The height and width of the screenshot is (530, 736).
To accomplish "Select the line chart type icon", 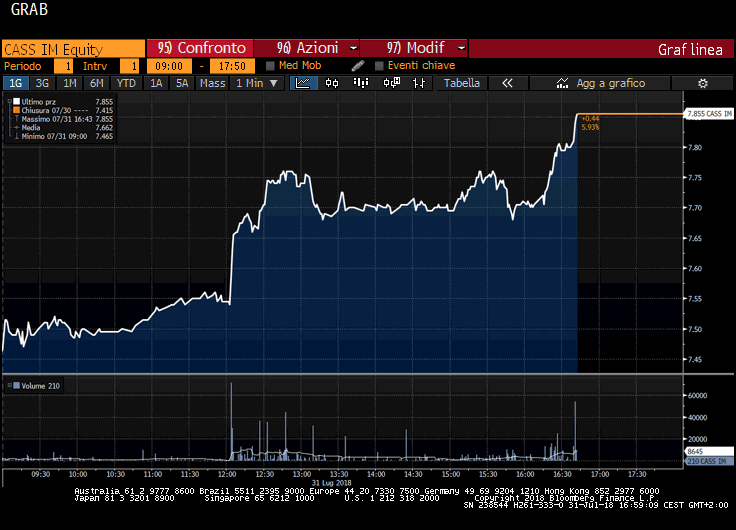I will (x=302, y=83).
